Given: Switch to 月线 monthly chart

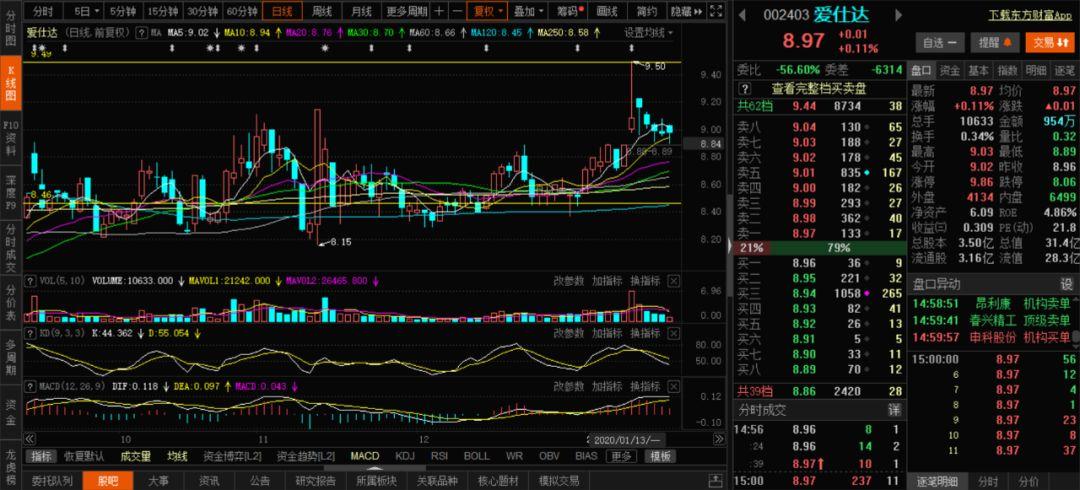Looking at the screenshot, I should [x=361, y=11].
